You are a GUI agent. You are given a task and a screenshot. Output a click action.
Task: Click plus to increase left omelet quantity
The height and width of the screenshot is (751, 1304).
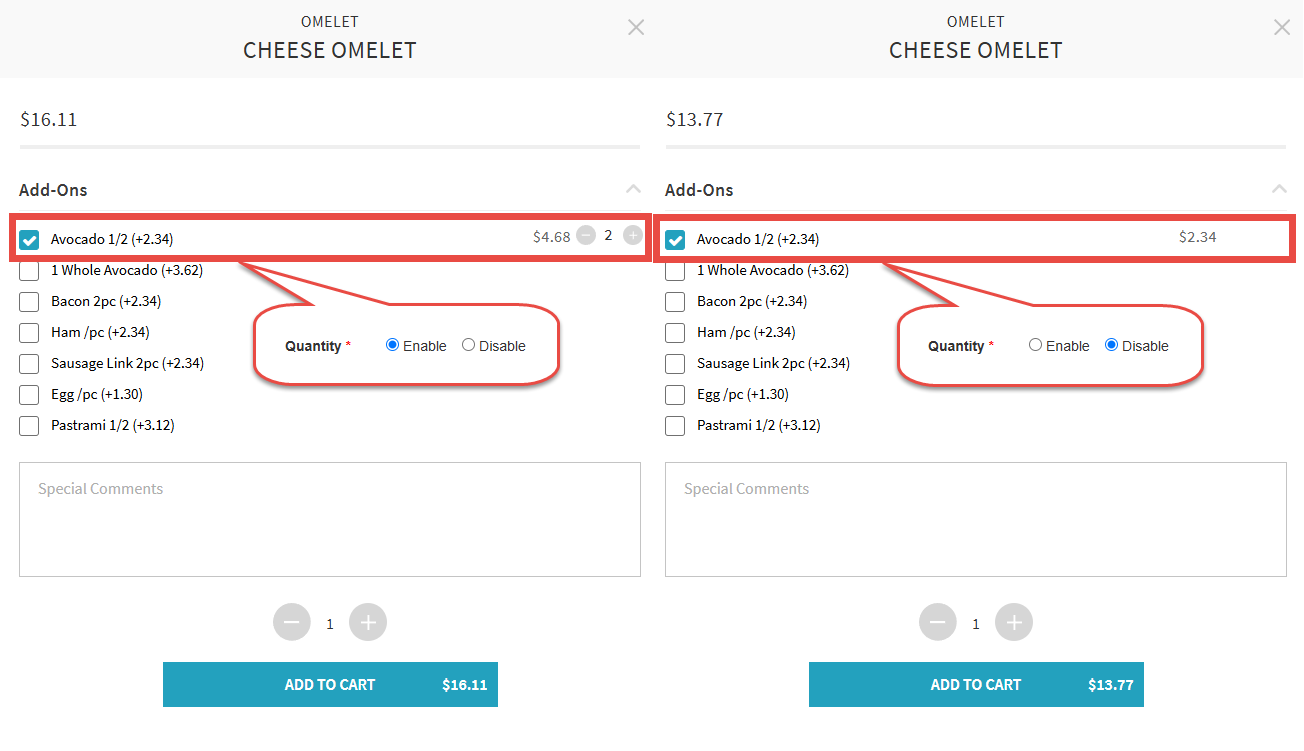[x=368, y=623]
